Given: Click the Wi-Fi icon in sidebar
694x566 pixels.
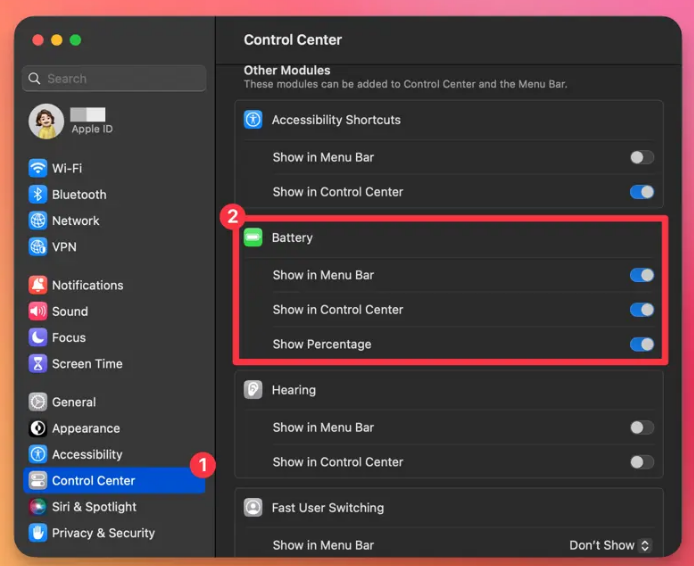Looking at the screenshot, I should point(38,168).
